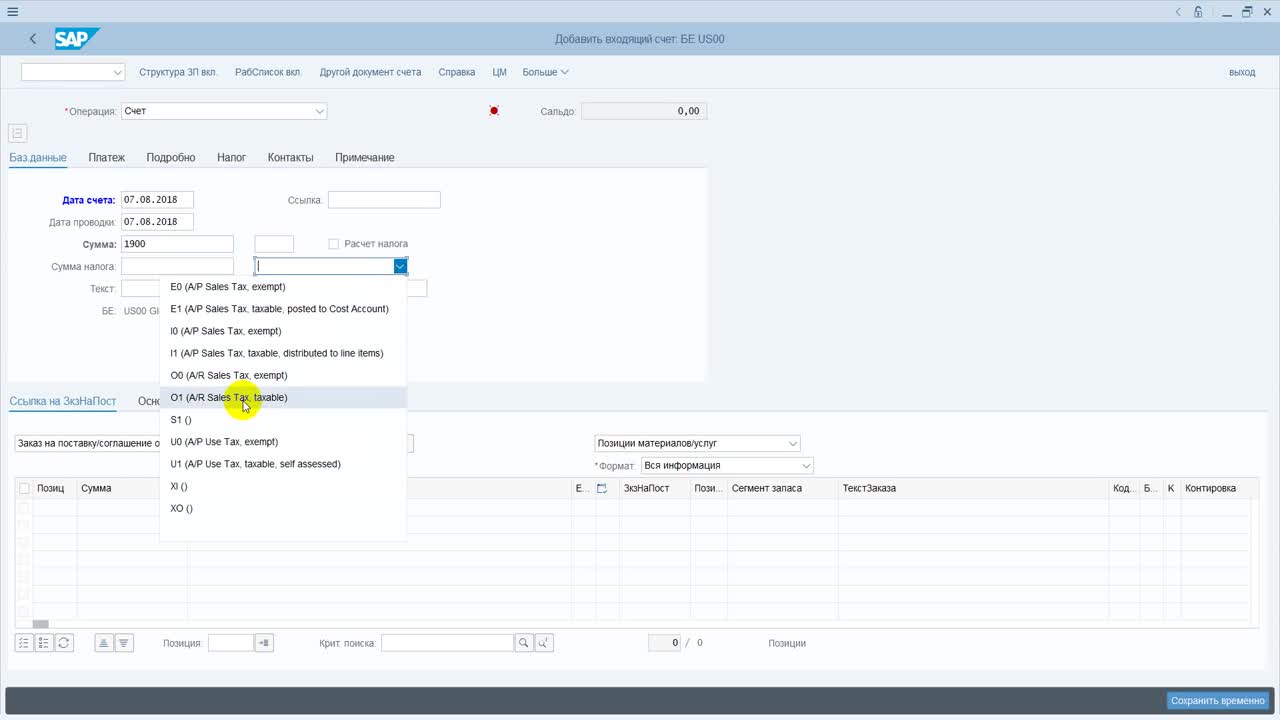Switch to the Подробно tab
Viewport: 1280px width, 720px height.
[x=171, y=157]
